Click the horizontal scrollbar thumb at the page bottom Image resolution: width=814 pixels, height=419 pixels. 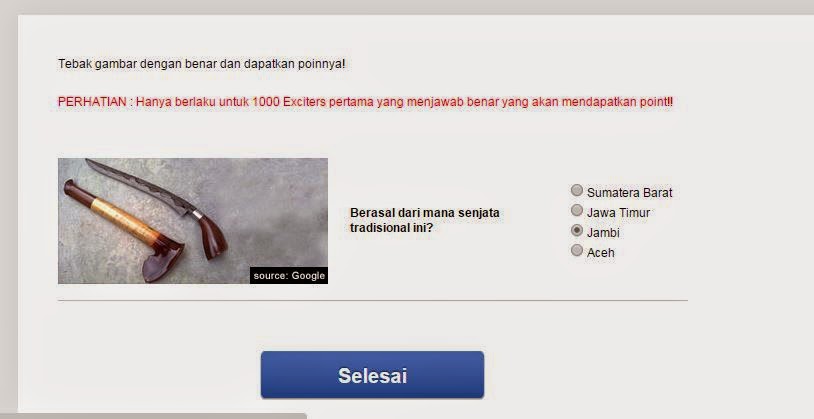click(x=153, y=416)
